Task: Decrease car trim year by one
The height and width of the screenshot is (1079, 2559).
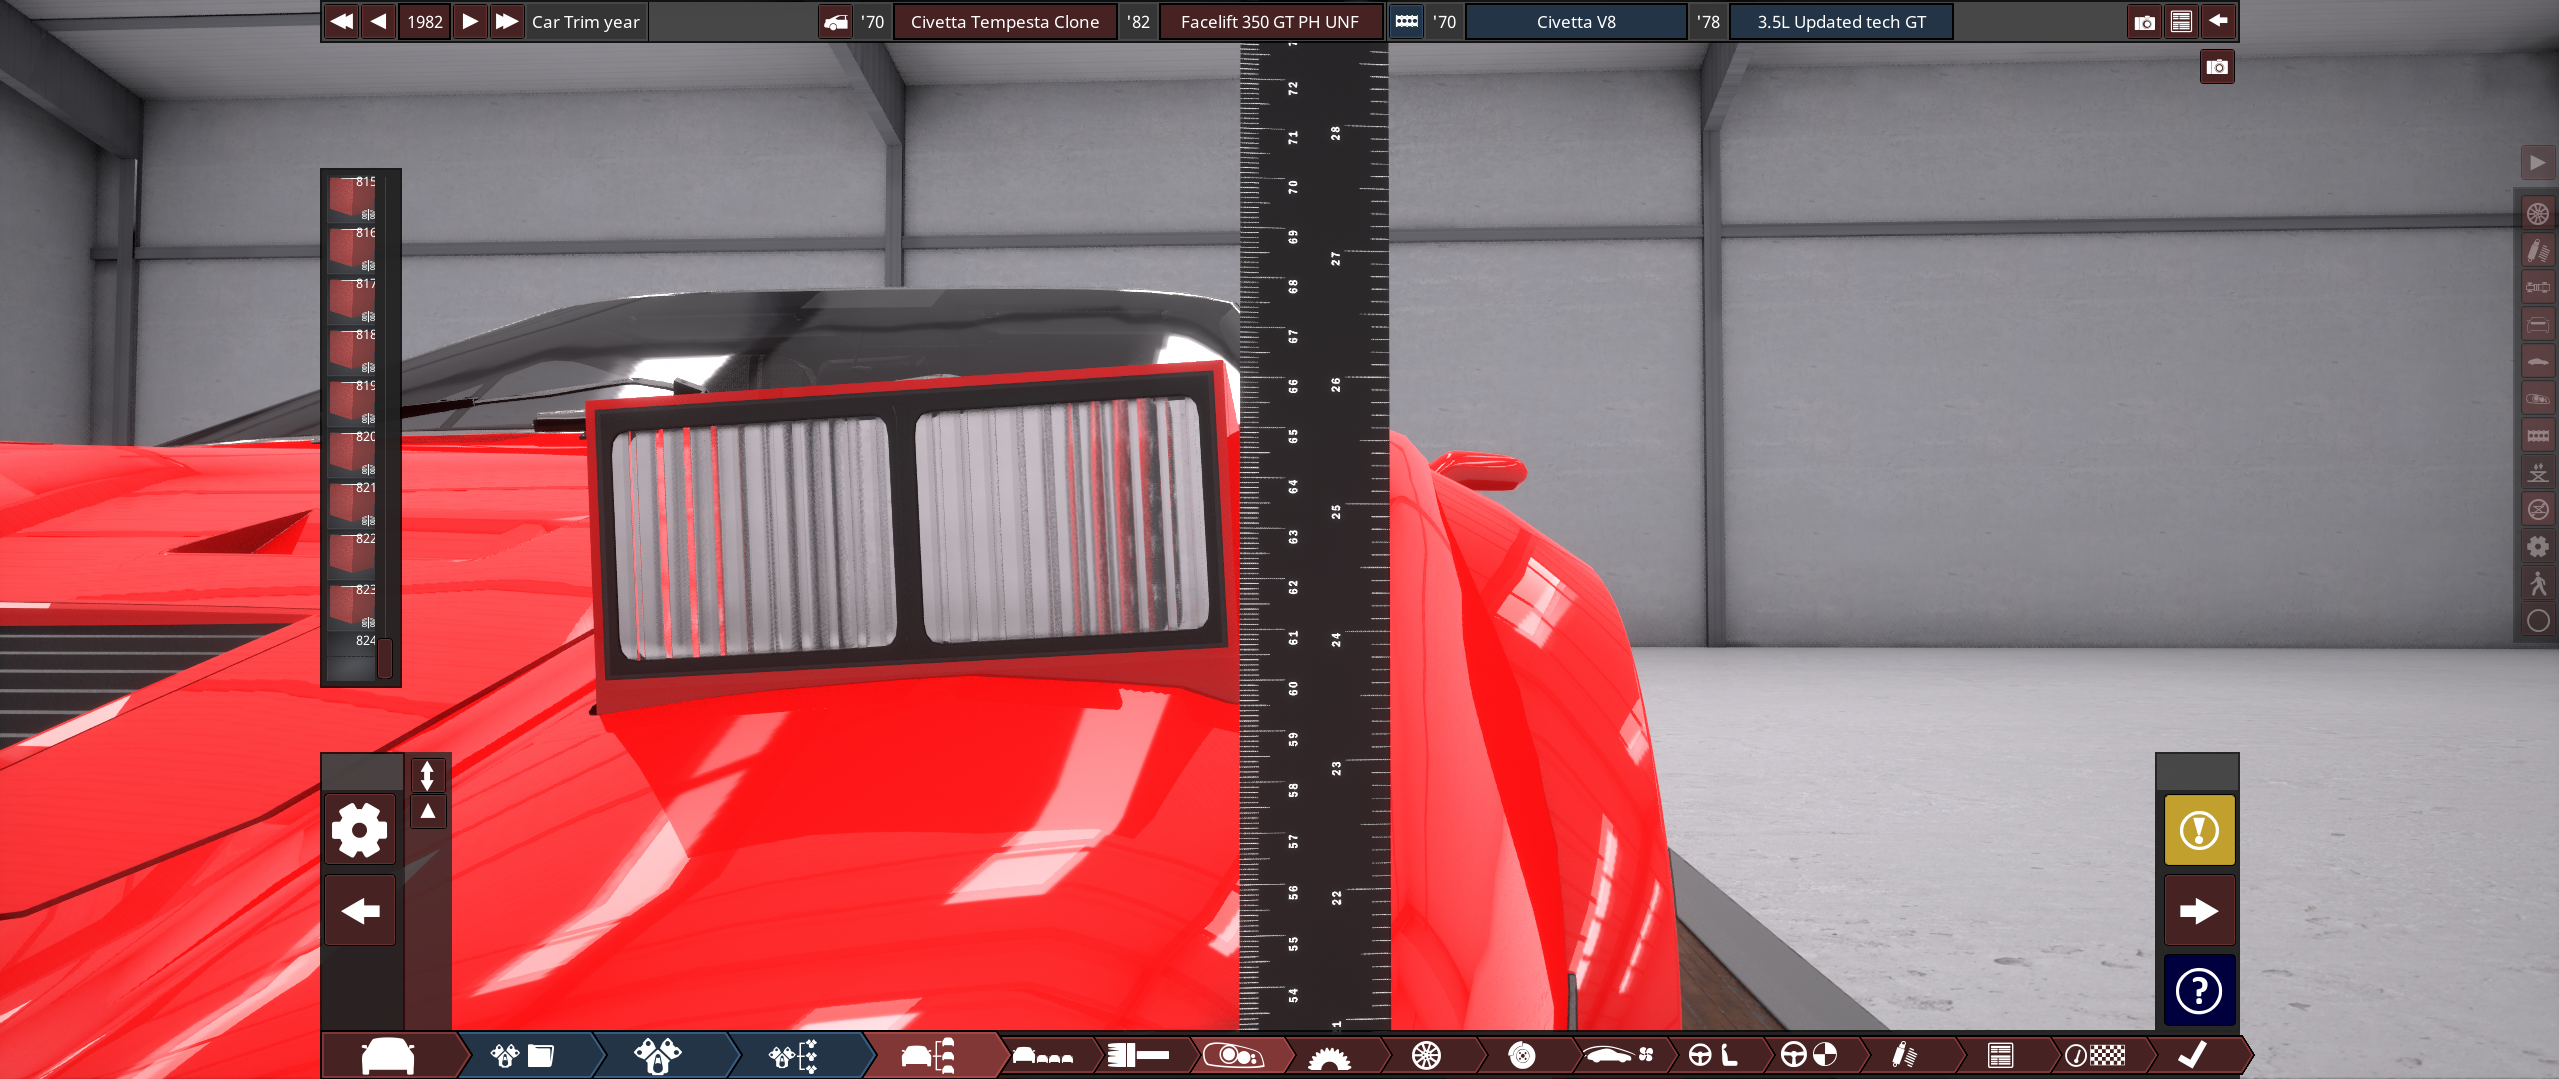Action: coord(378,21)
